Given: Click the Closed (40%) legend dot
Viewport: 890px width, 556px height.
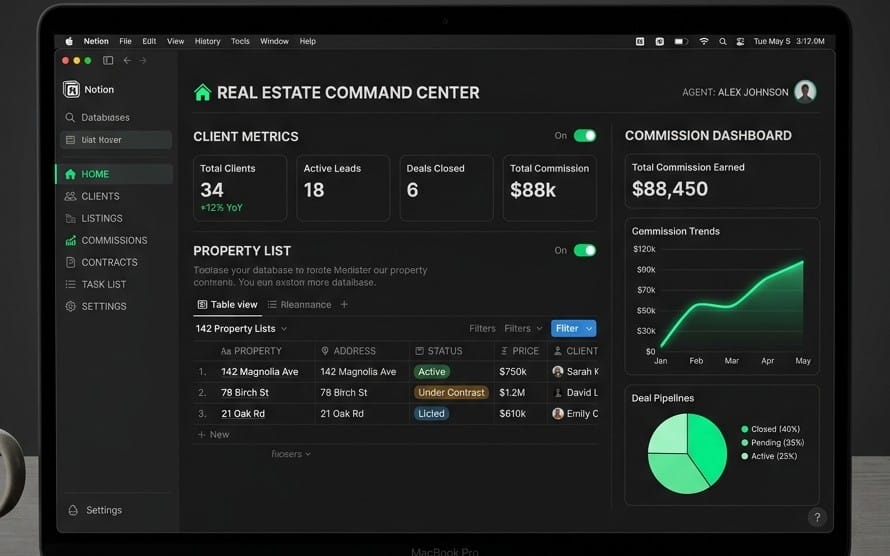Looking at the screenshot, I should [x=744, y=429].
